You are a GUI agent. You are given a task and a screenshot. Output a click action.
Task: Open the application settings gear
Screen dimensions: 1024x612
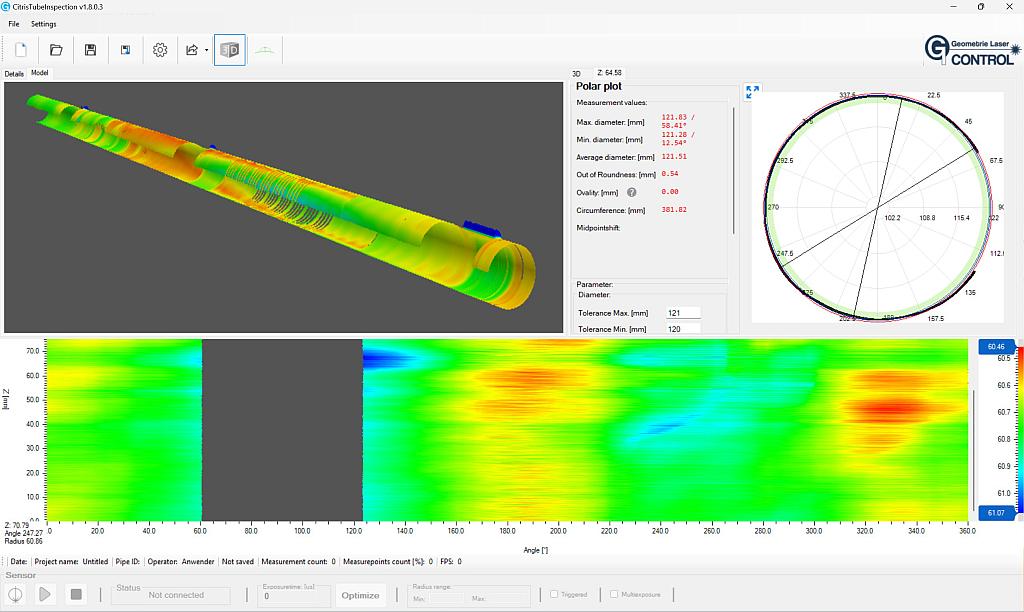pos(161,49)
